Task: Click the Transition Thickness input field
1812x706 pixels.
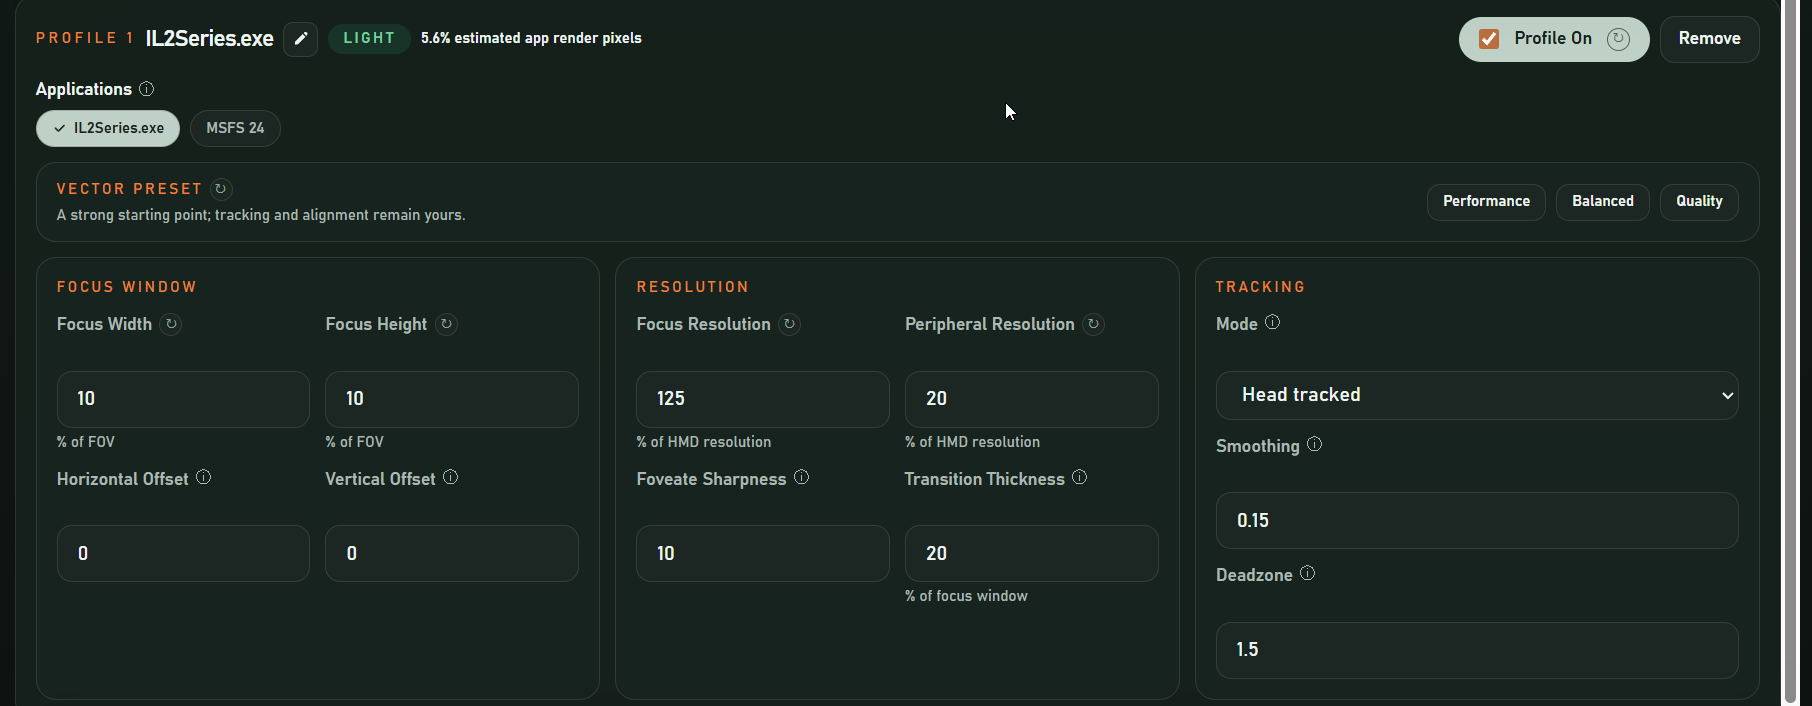Action: (x=1032, y=554)
